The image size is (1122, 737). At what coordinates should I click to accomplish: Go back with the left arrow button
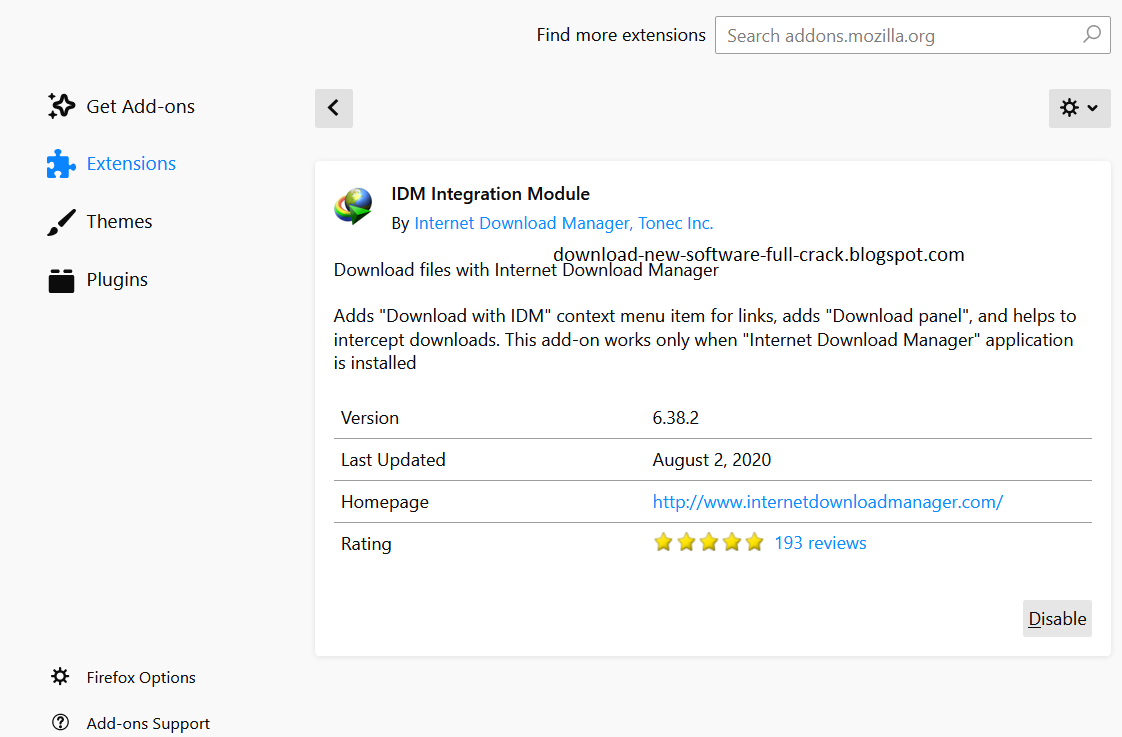pyautogui.click(x=333, y=108)
